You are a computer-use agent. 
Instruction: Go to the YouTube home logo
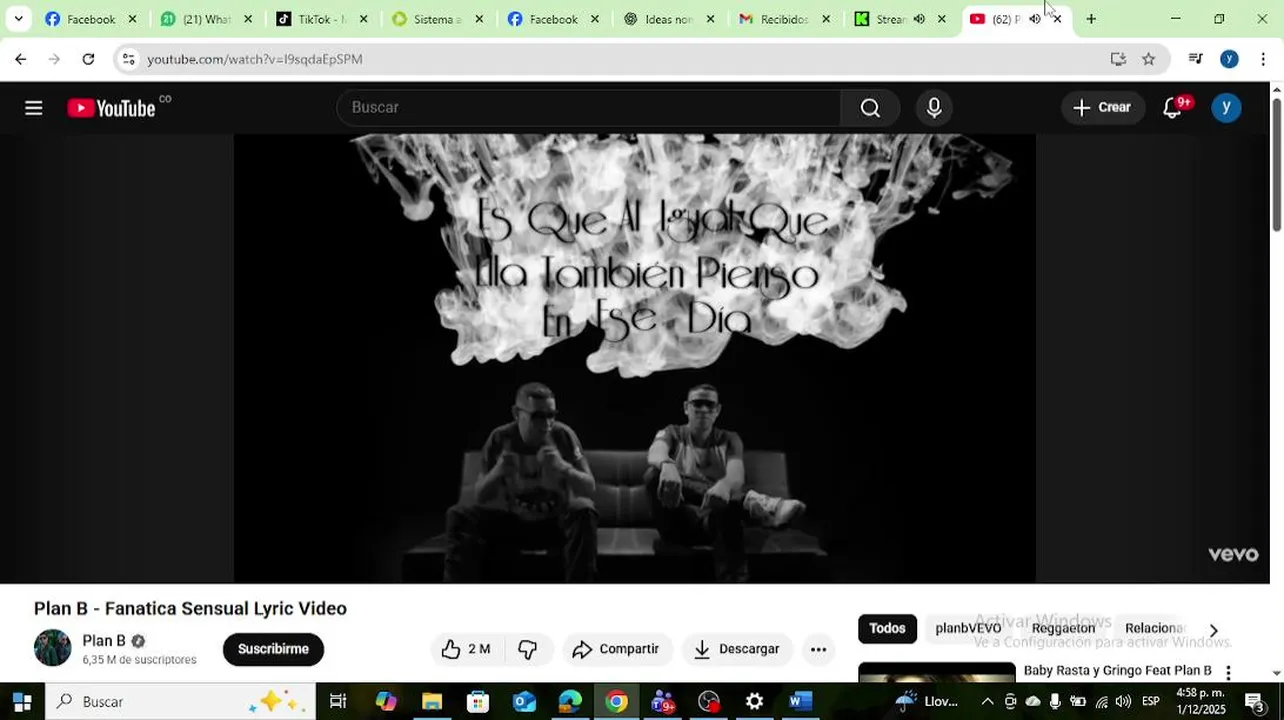pyautogui.click(x=112, y=108)
